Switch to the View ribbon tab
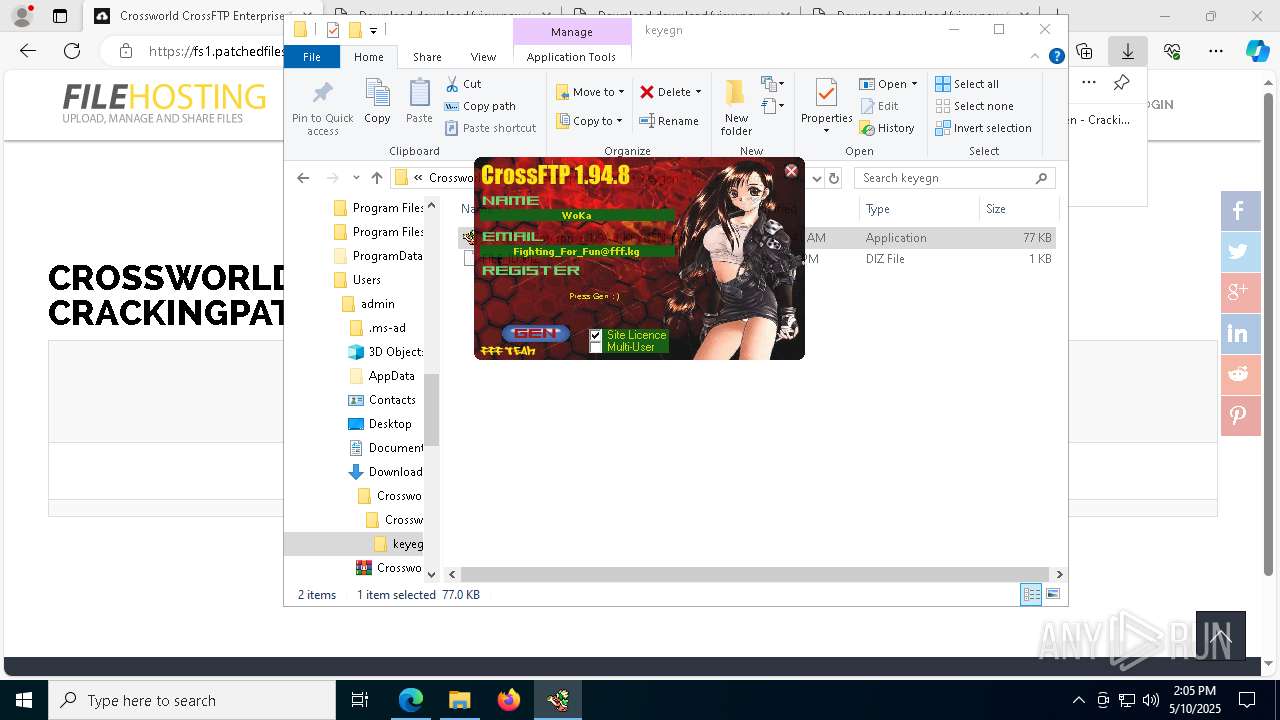The image size is (1280, 720). (483, 57)
